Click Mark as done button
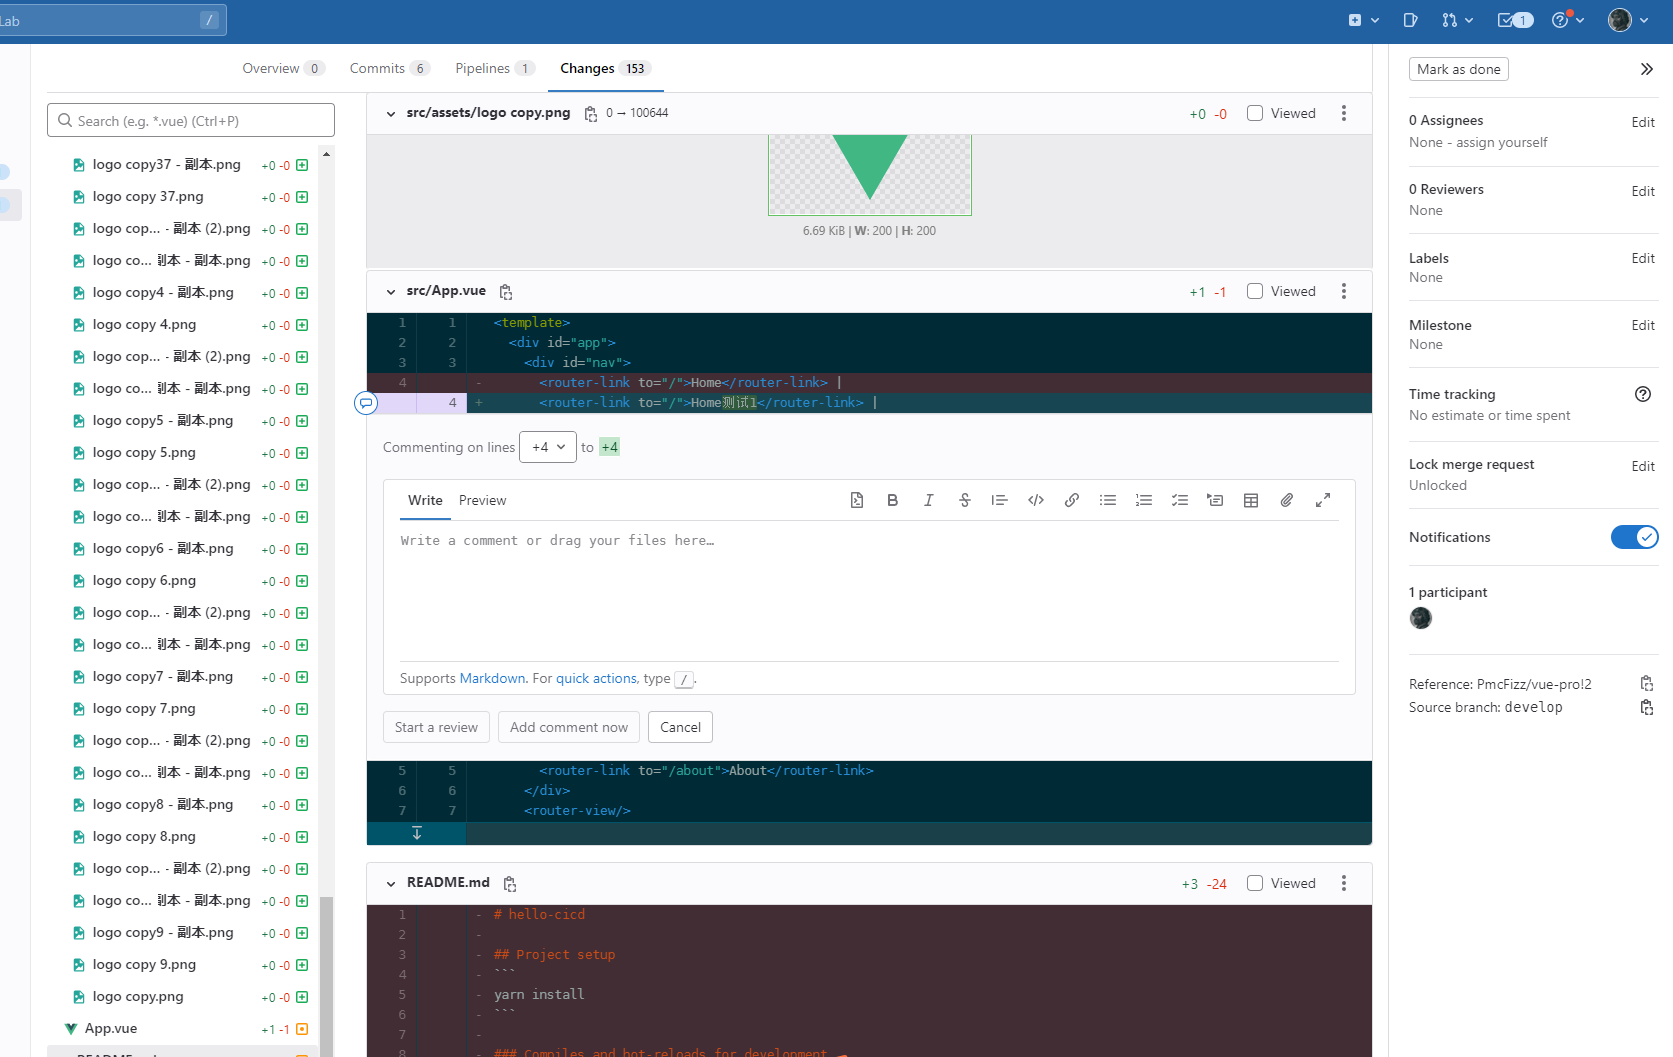This screenshot has height=1057, width=1673. pos(1459,69)
